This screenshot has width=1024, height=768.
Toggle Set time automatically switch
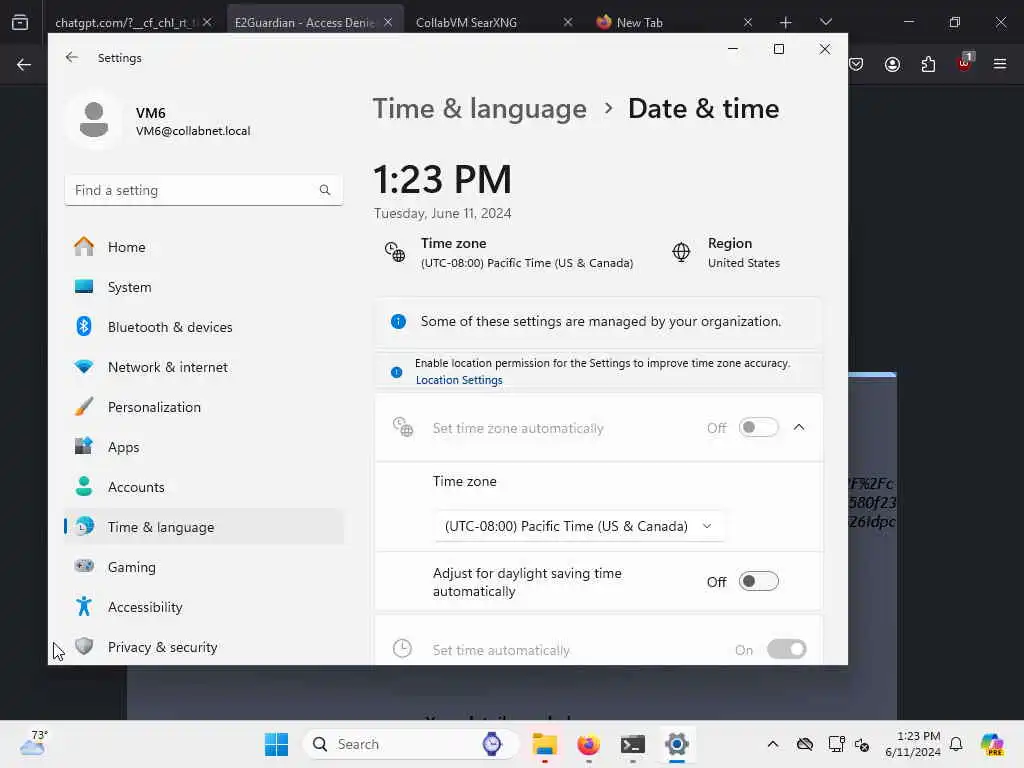[x=786, y=649]
